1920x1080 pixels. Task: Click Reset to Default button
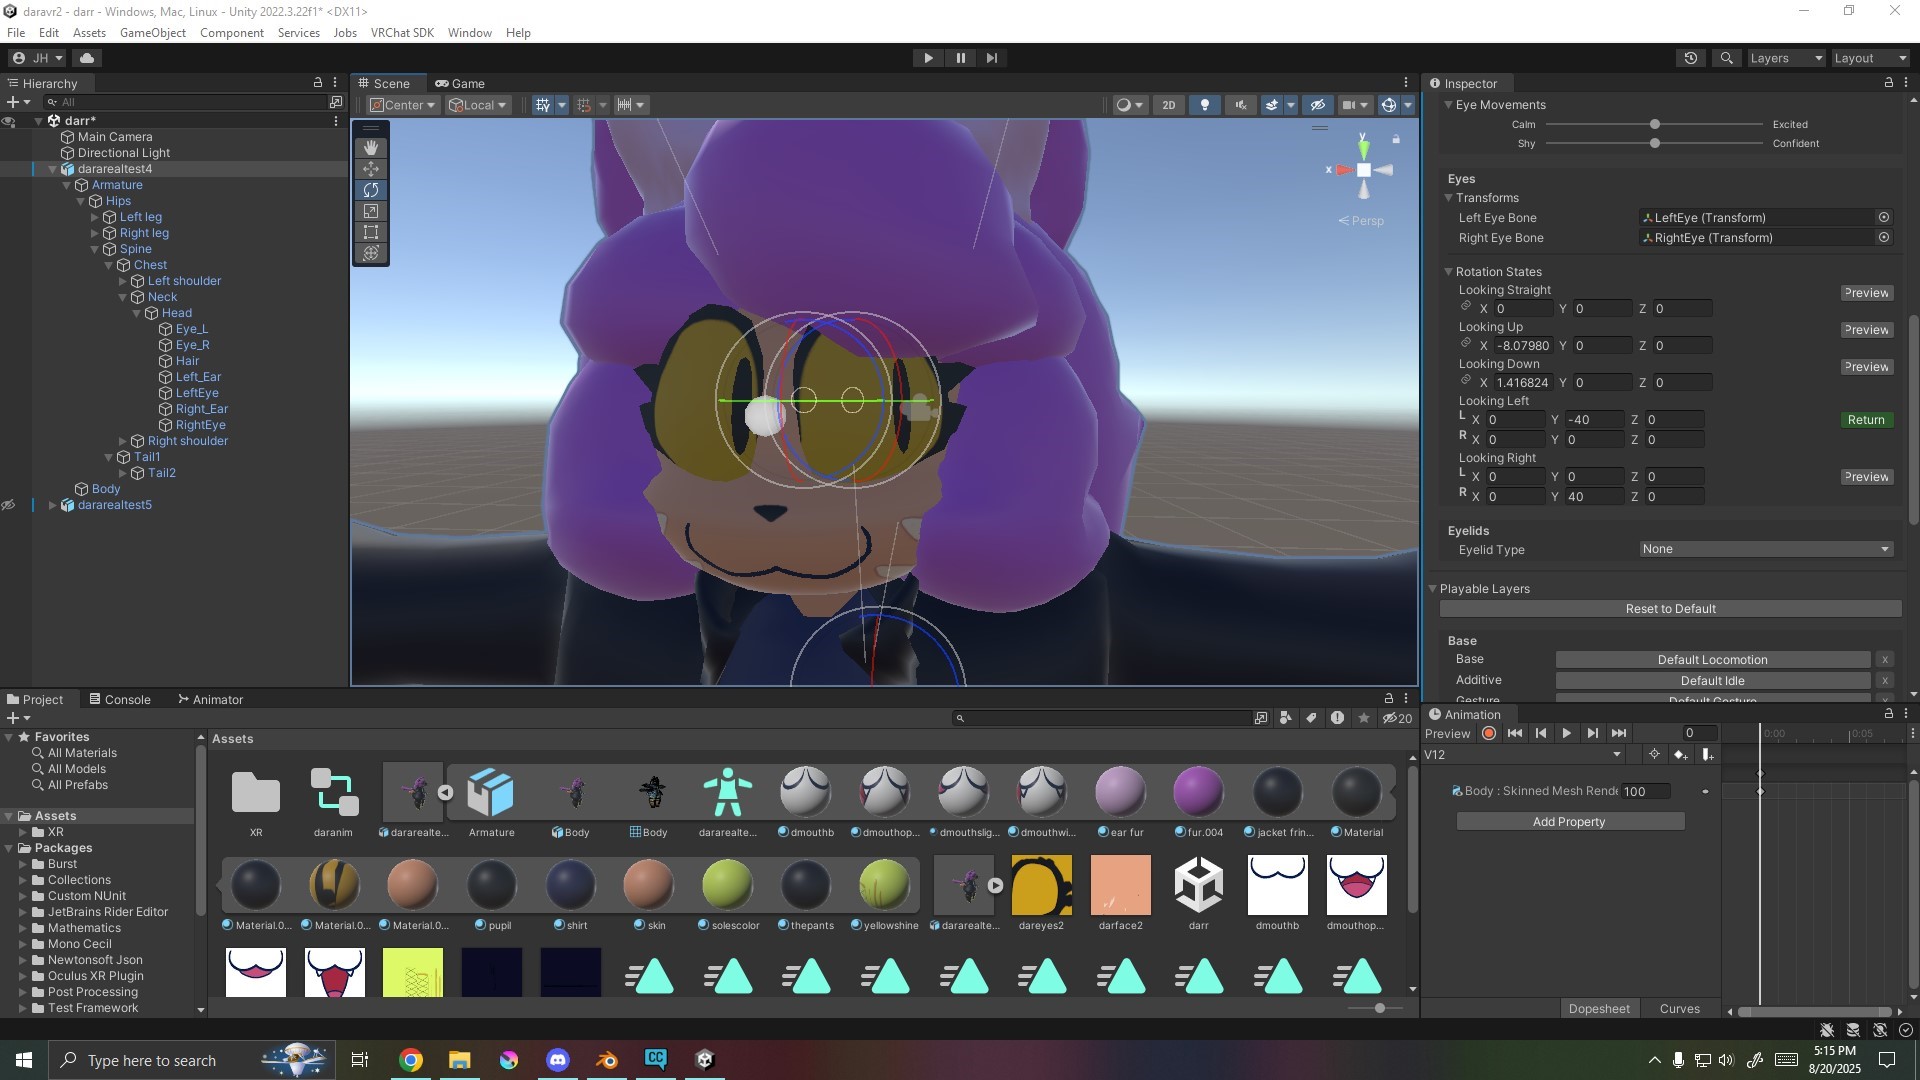(x=1670, y=609)
